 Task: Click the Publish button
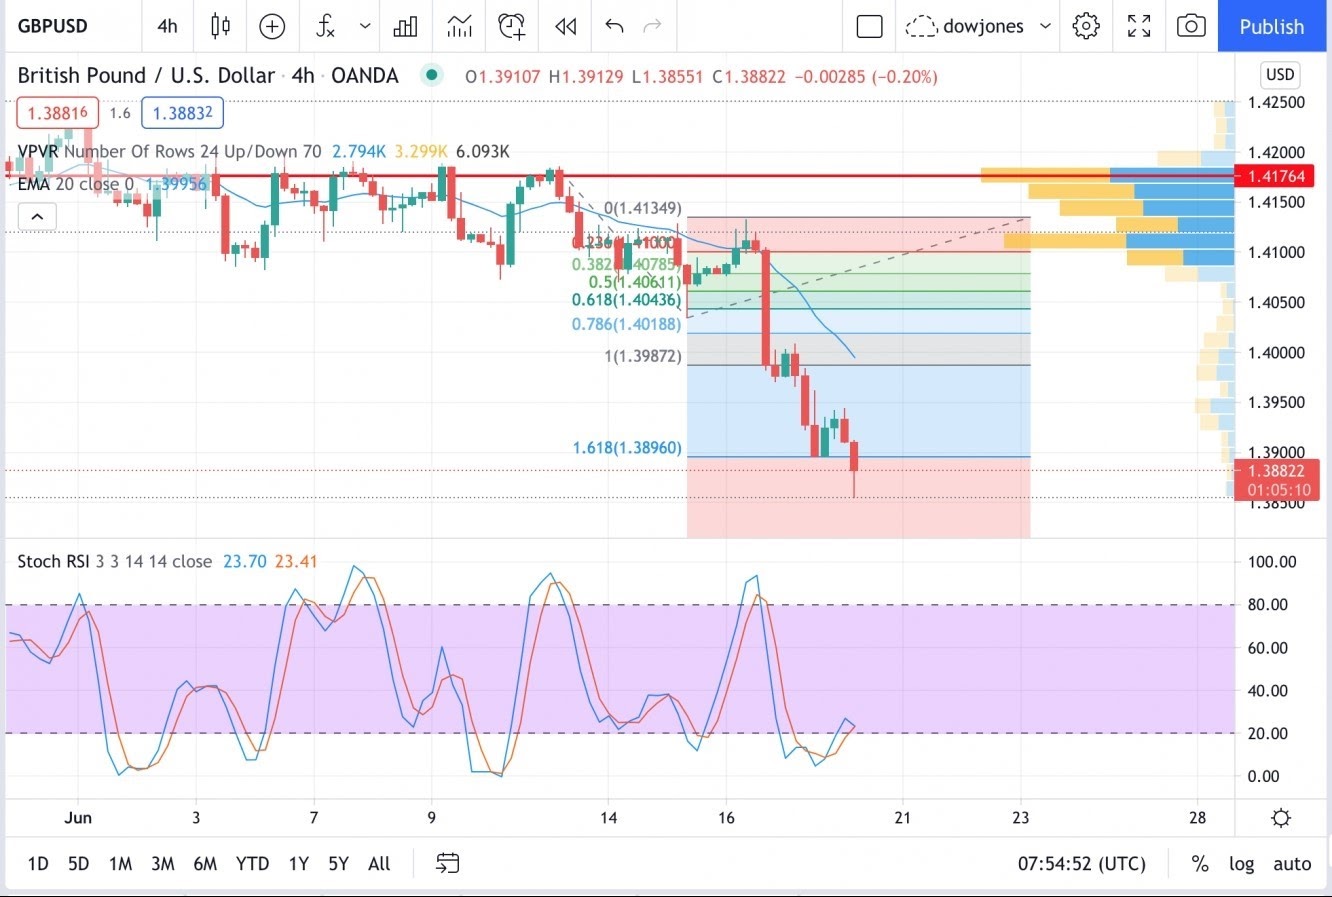[1272, 27]
